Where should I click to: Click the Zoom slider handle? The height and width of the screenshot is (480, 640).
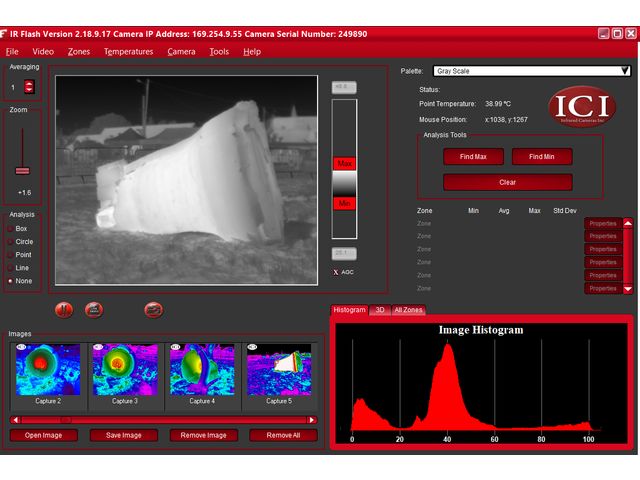23,171
